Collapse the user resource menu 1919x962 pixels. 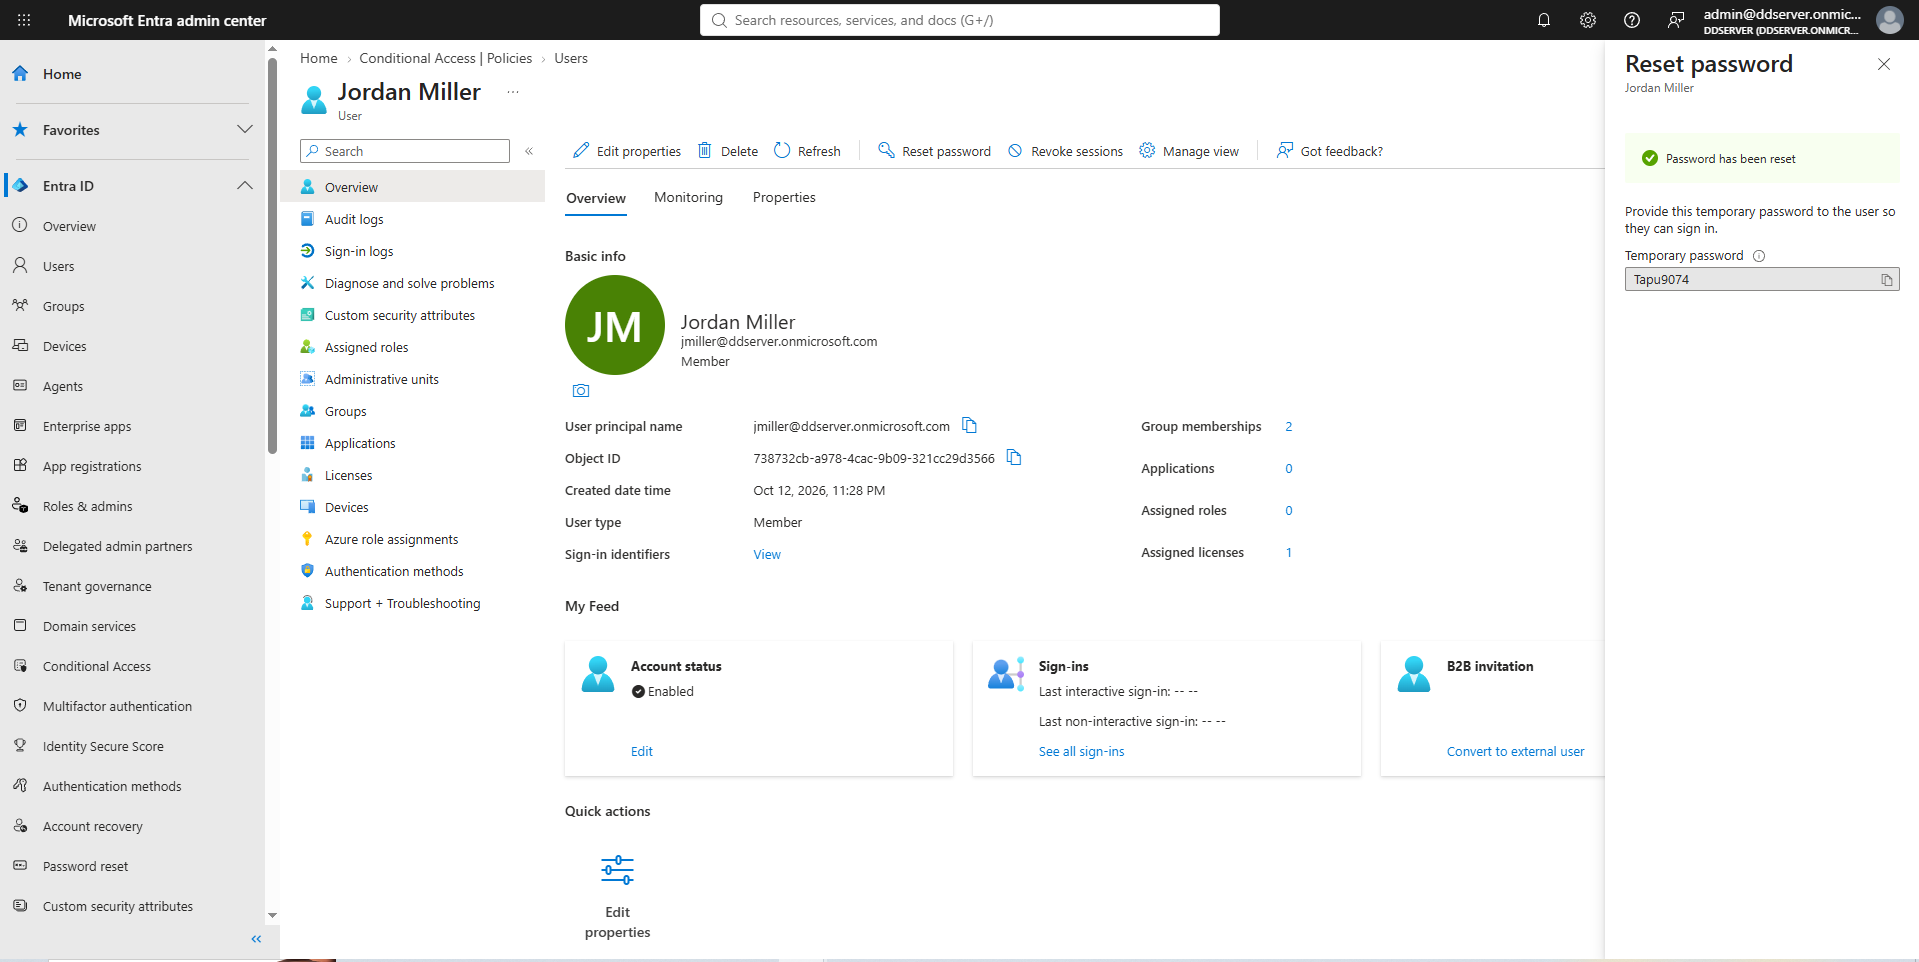[x=529, y=151]
